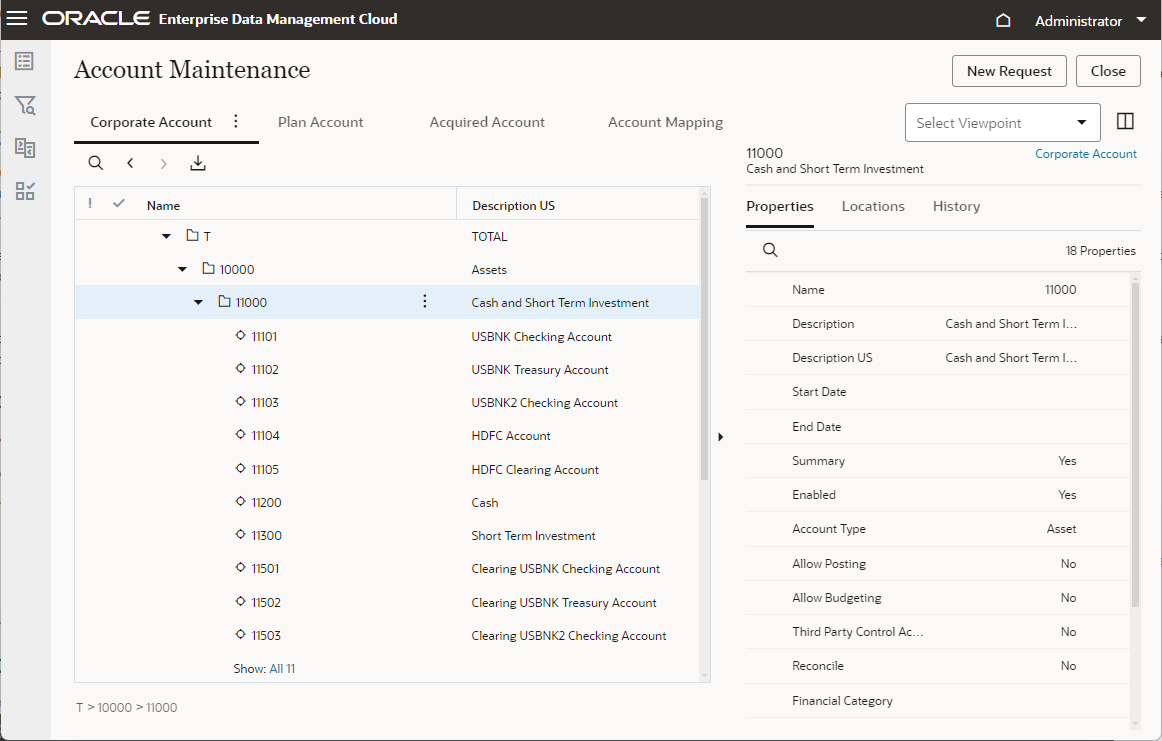Viewport: 1162px width, 741px height.
Task: Search nodes using tree magnifier icon
Action: point(96,163)
